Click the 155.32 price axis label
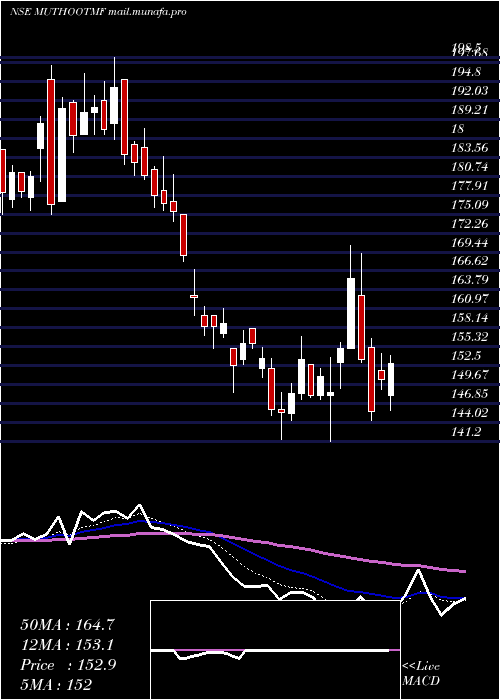 [x=470, y=338]
